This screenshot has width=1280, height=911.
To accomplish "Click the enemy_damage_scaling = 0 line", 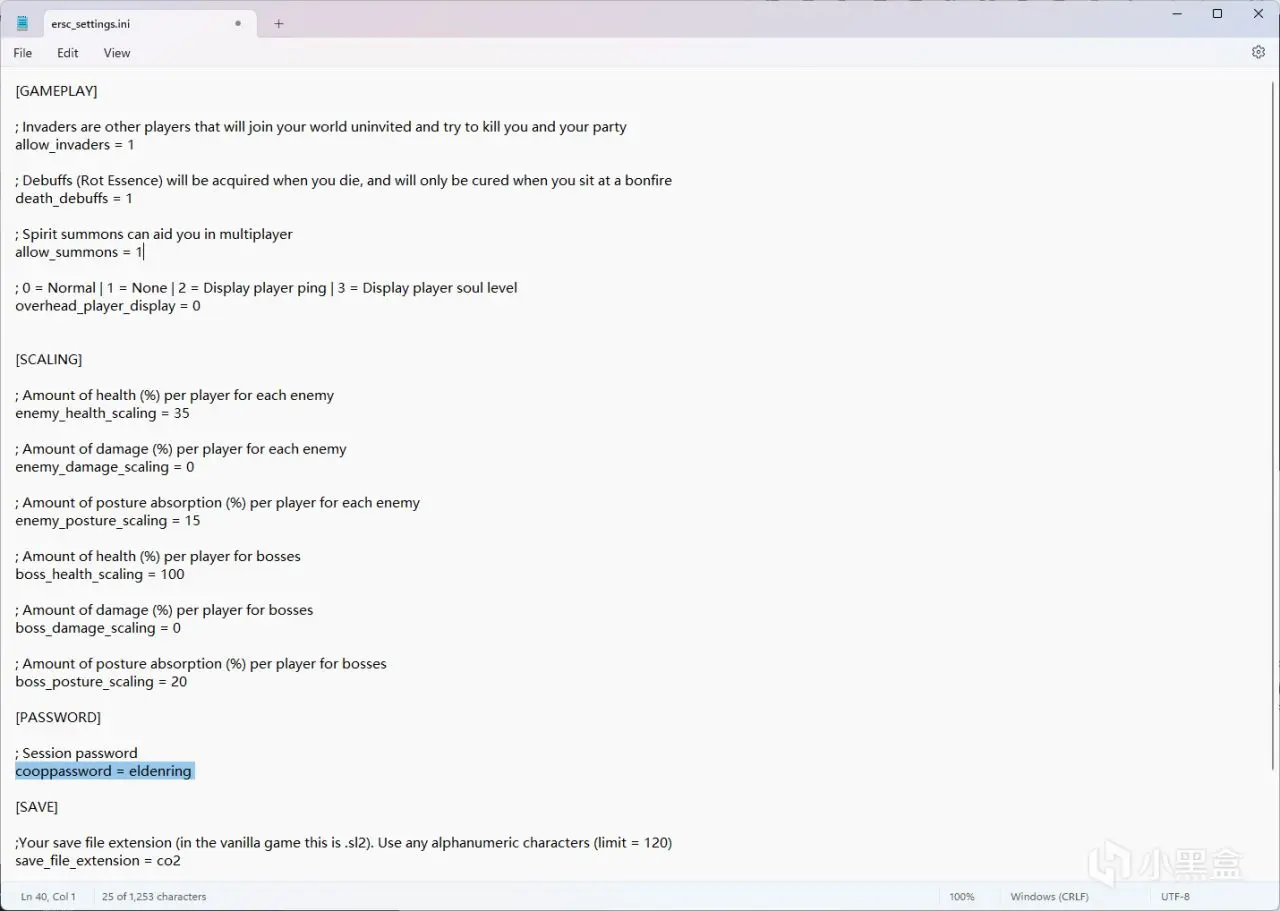I will click(x=105, y=467).
